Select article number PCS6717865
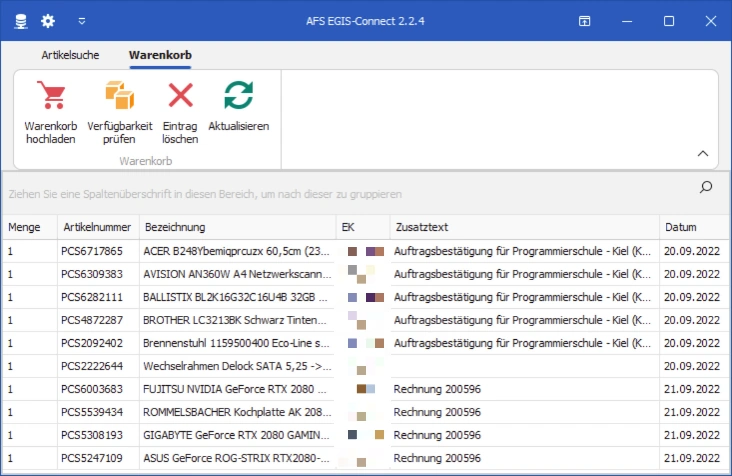 [x=92, y=251]
